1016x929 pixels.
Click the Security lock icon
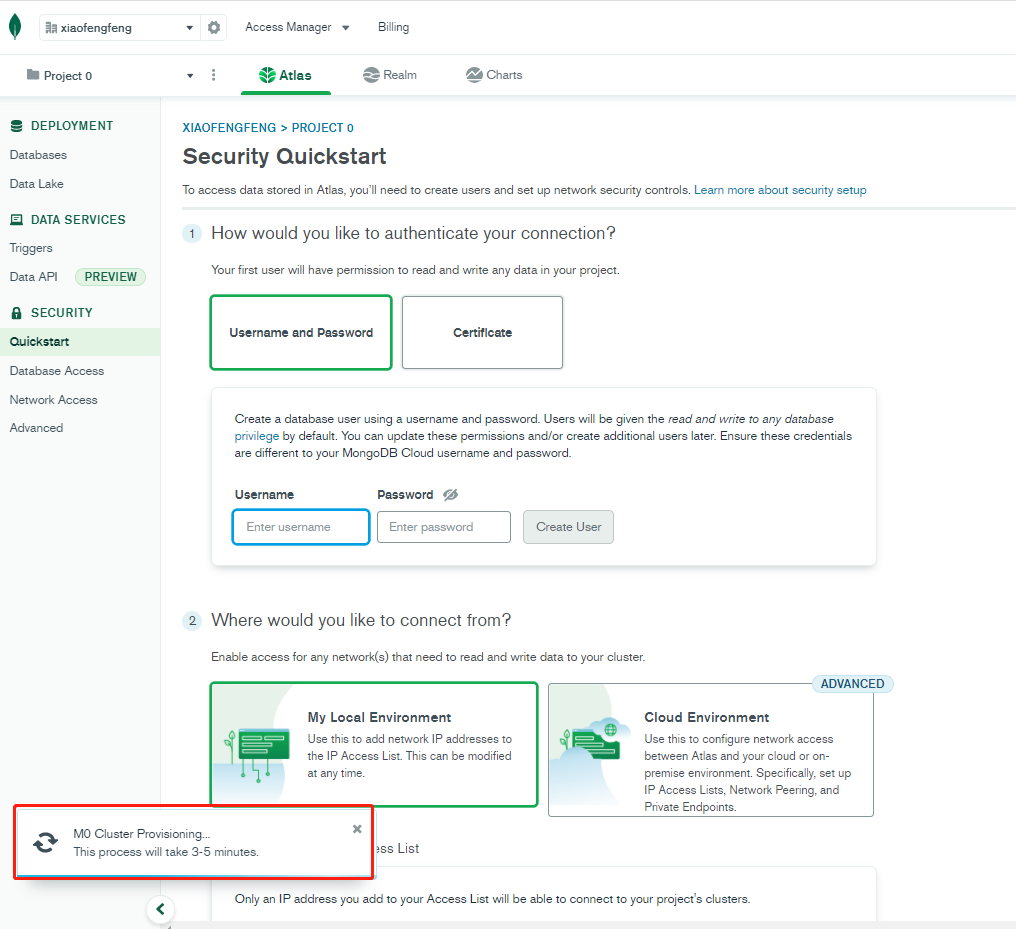click(x=17, y=313)
